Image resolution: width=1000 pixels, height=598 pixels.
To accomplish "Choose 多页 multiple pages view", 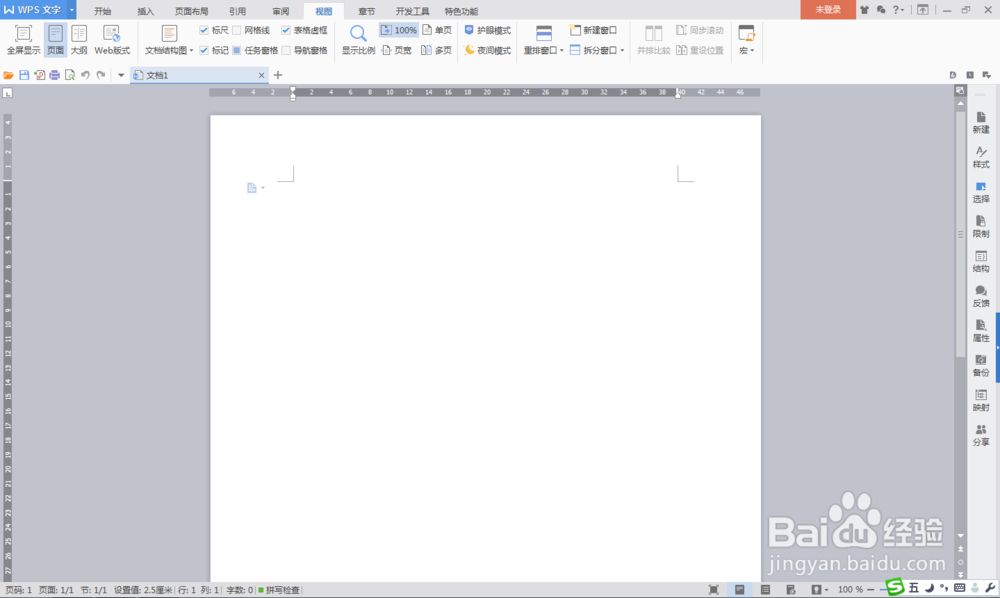I will [x=437, y=50].
